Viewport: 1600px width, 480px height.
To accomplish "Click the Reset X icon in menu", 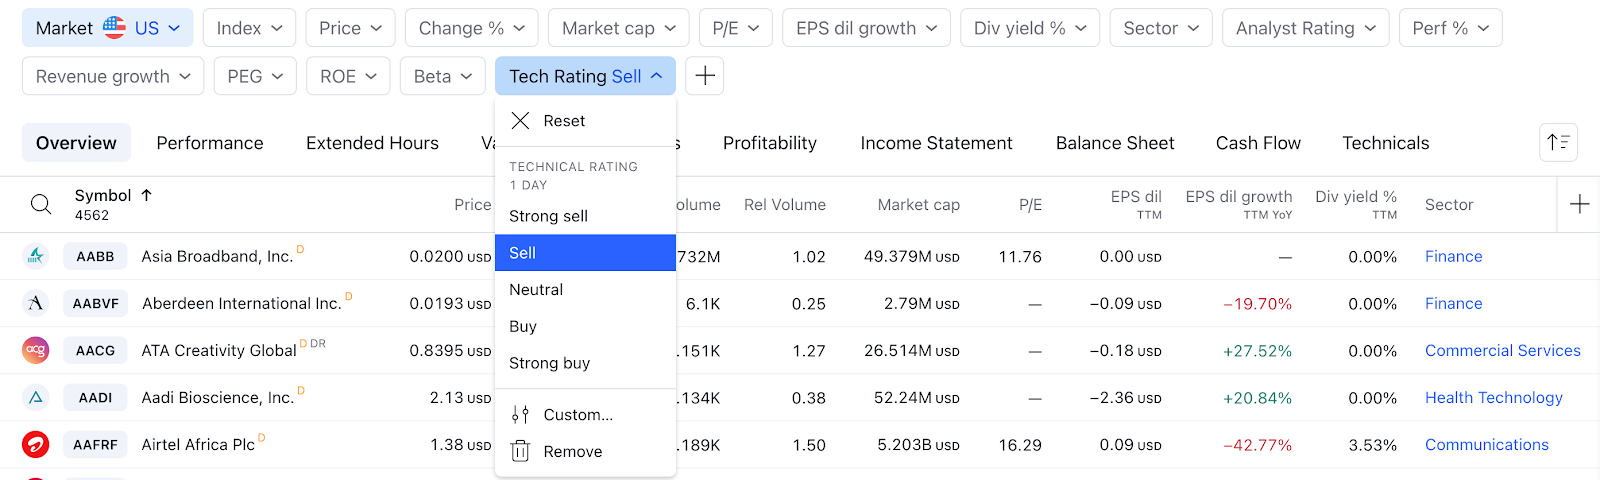I will 520,121.
